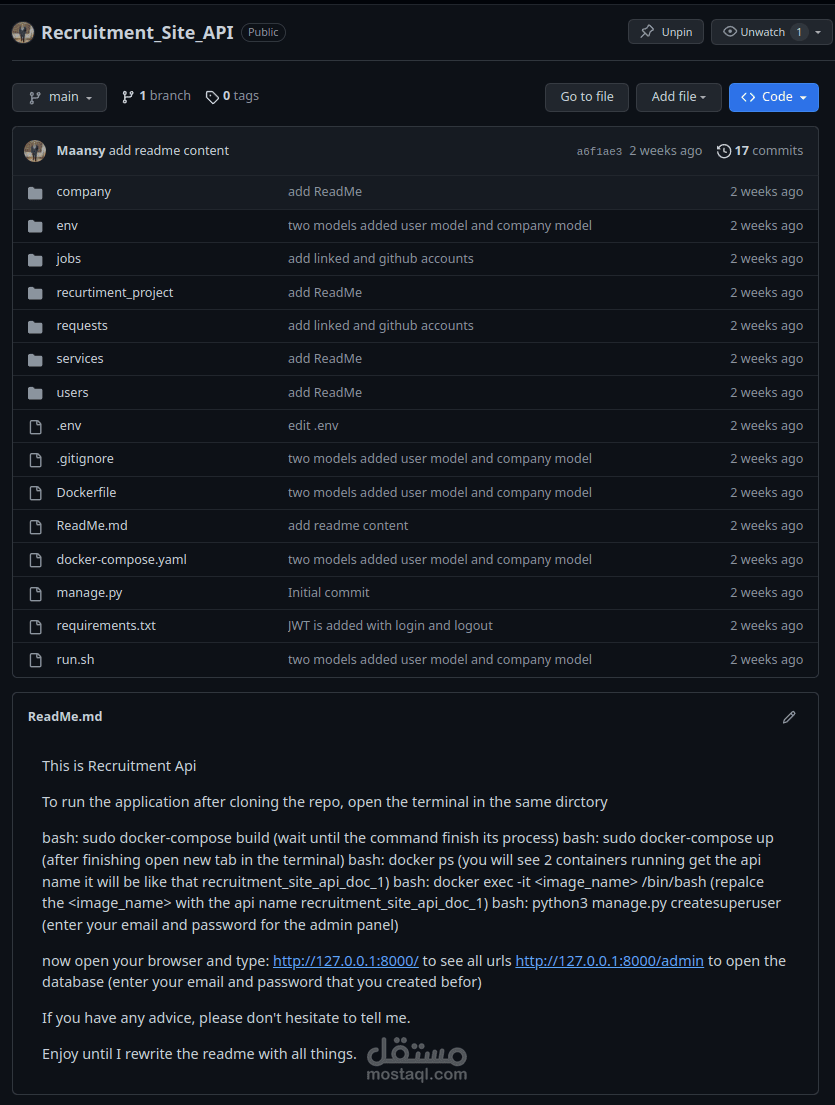835x1105 pixels.
Task: Expand the Unwatch options caret
Action: pos(818,32)
